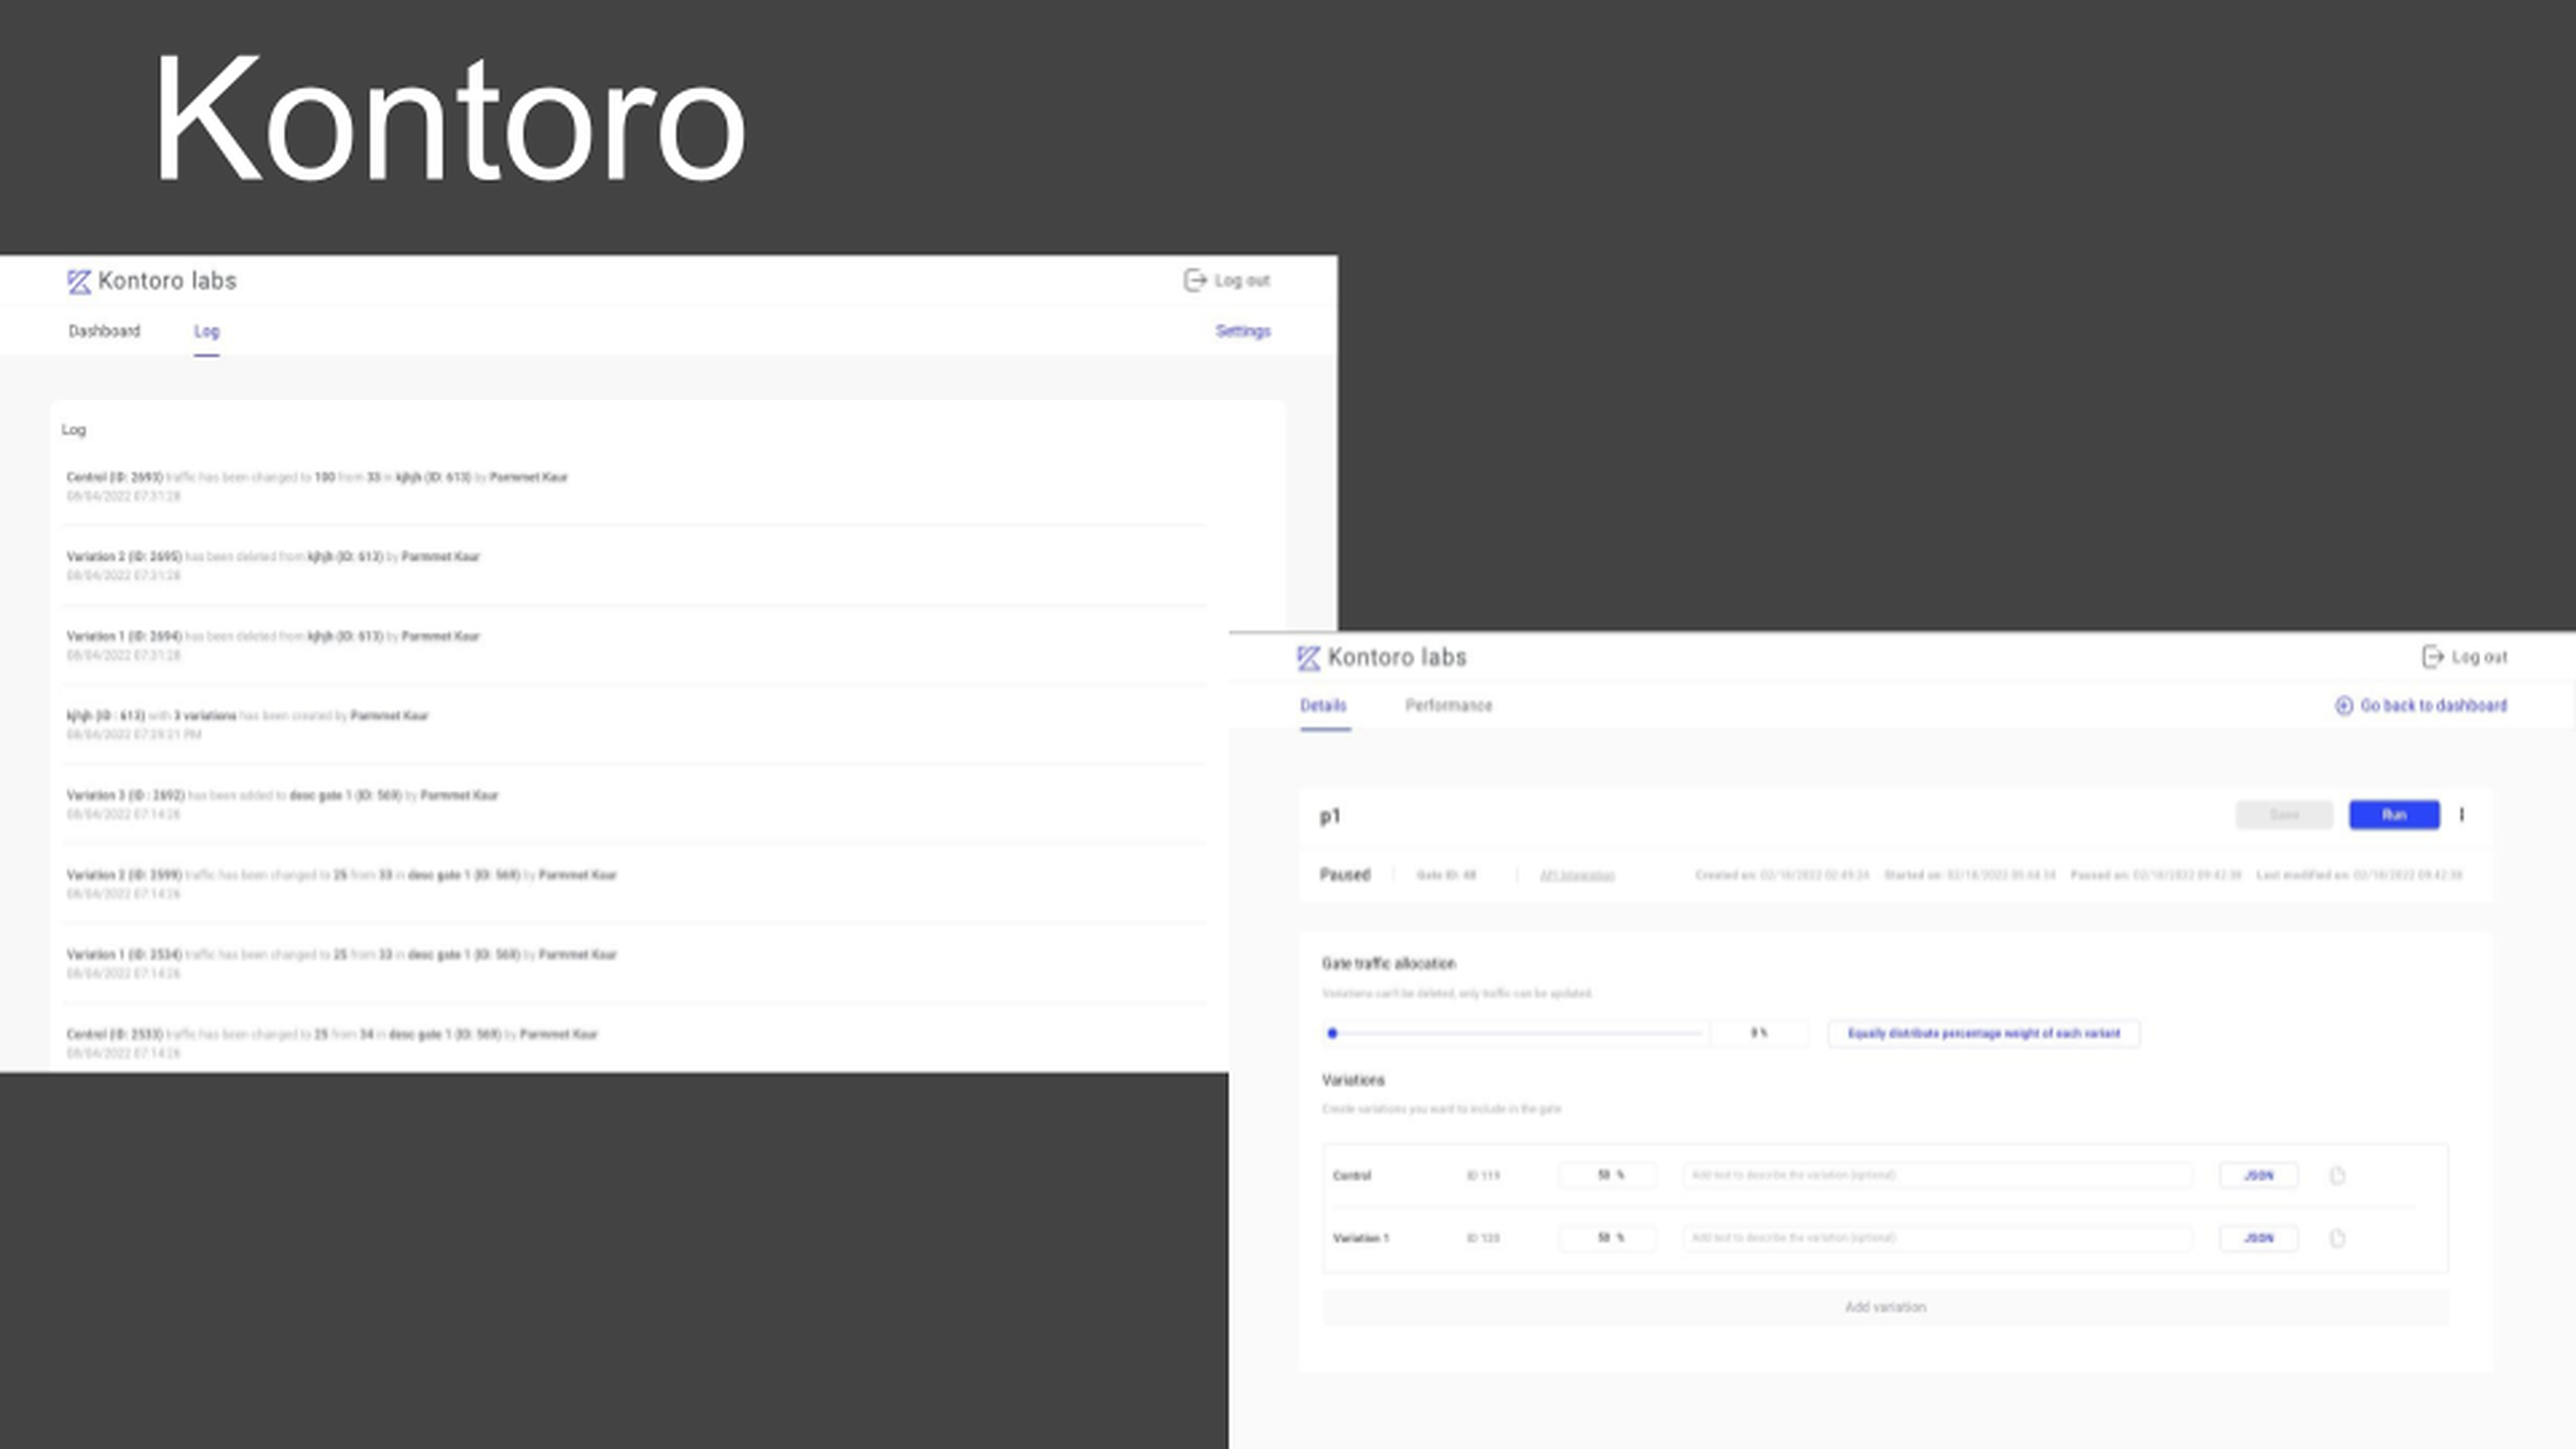The width and height of the screenshot is (2576, 1449).
Task: Click Equally distribute percentage weight button
Action: pyautogui.click(x=1983, y=1034)
